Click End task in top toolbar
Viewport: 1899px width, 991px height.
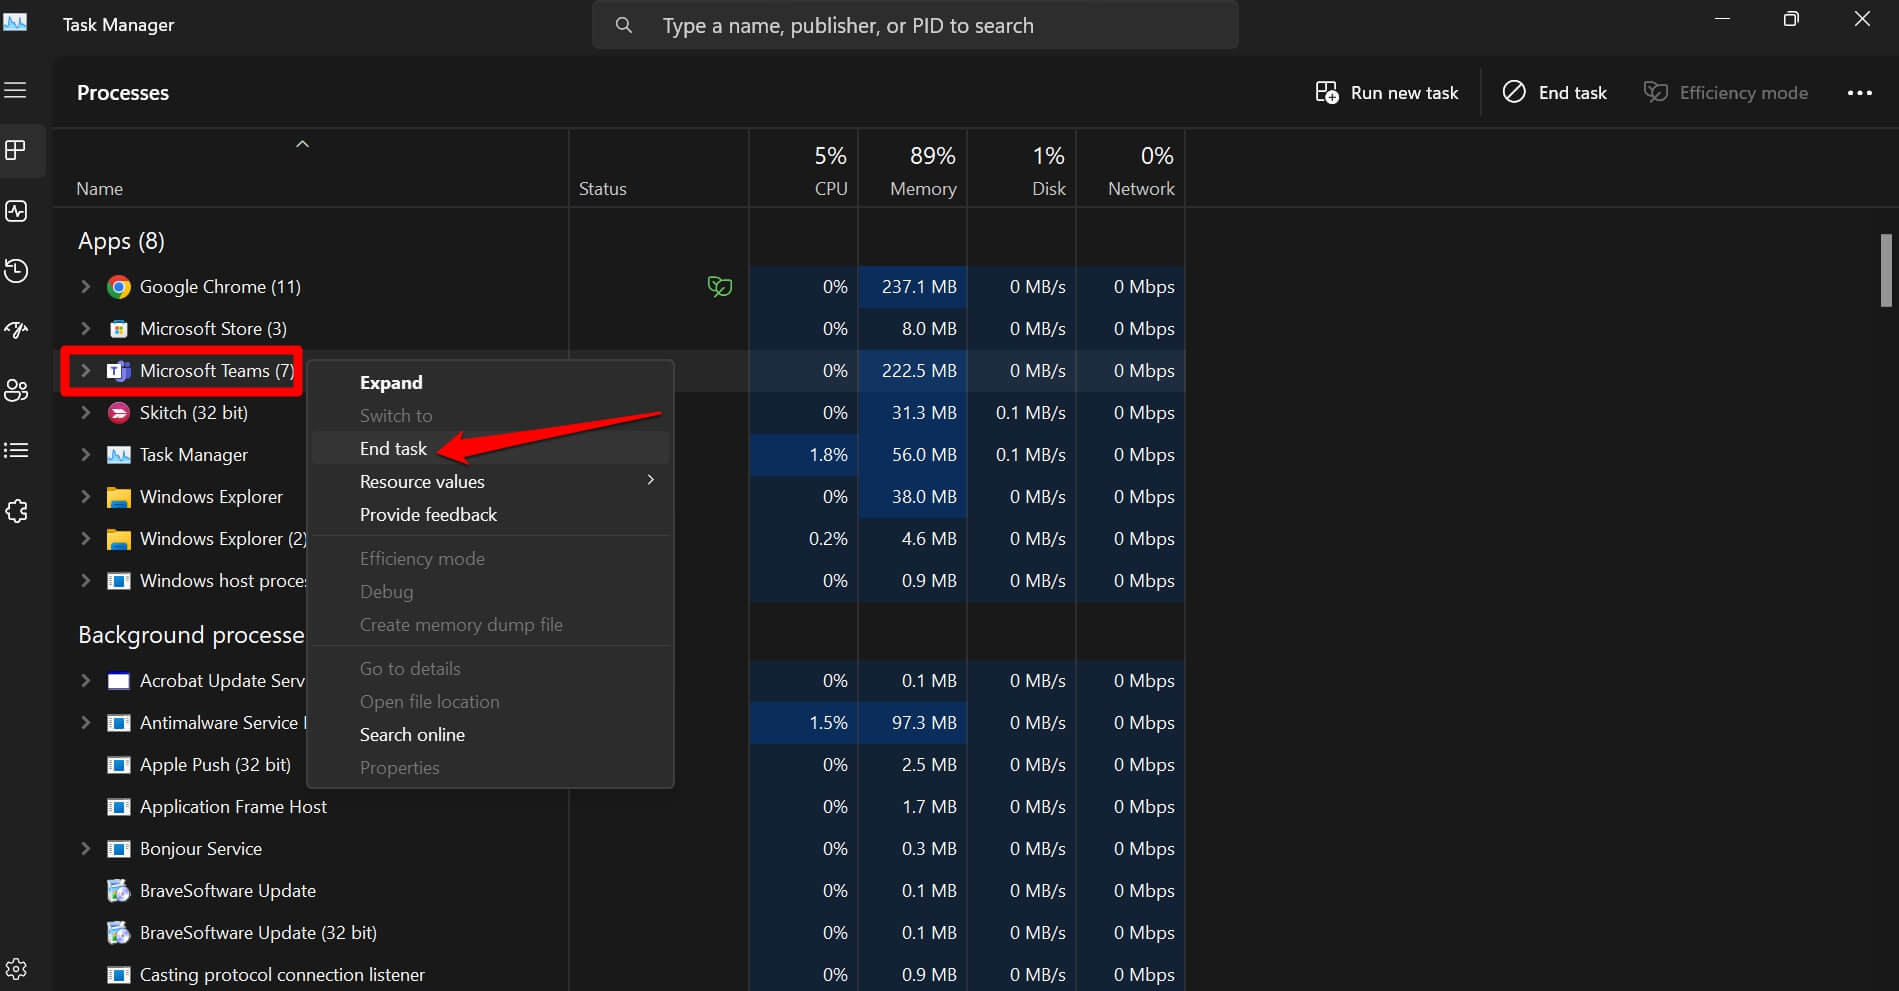coord(1555,93)
